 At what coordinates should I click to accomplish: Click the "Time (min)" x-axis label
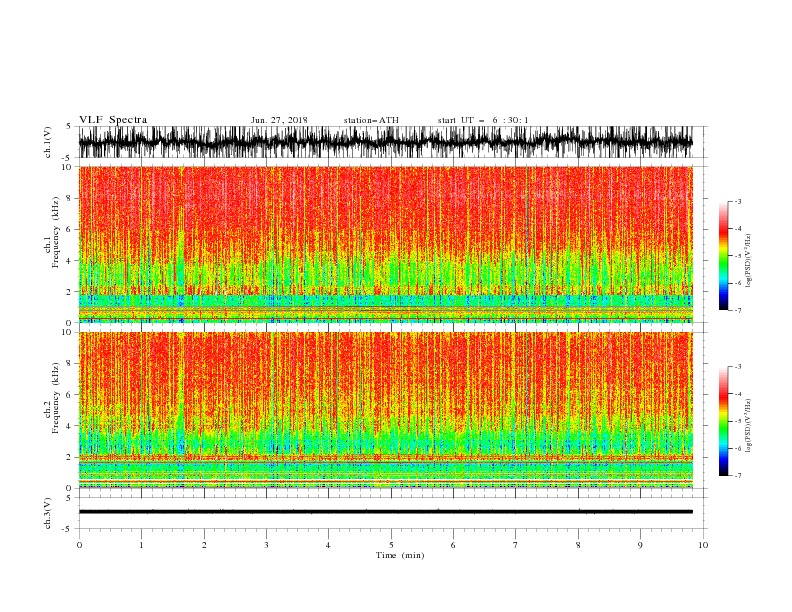coord(400,555)
